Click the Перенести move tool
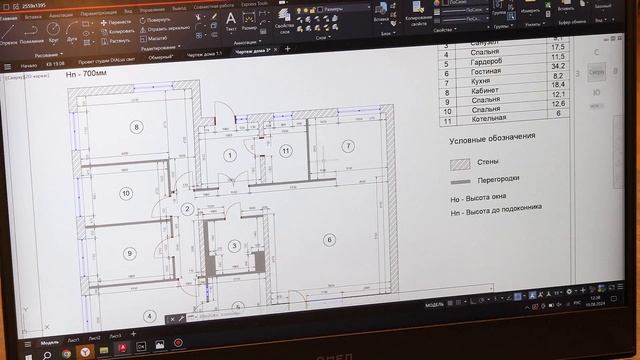Screen dimensions: 640x360 coord(116,22)
